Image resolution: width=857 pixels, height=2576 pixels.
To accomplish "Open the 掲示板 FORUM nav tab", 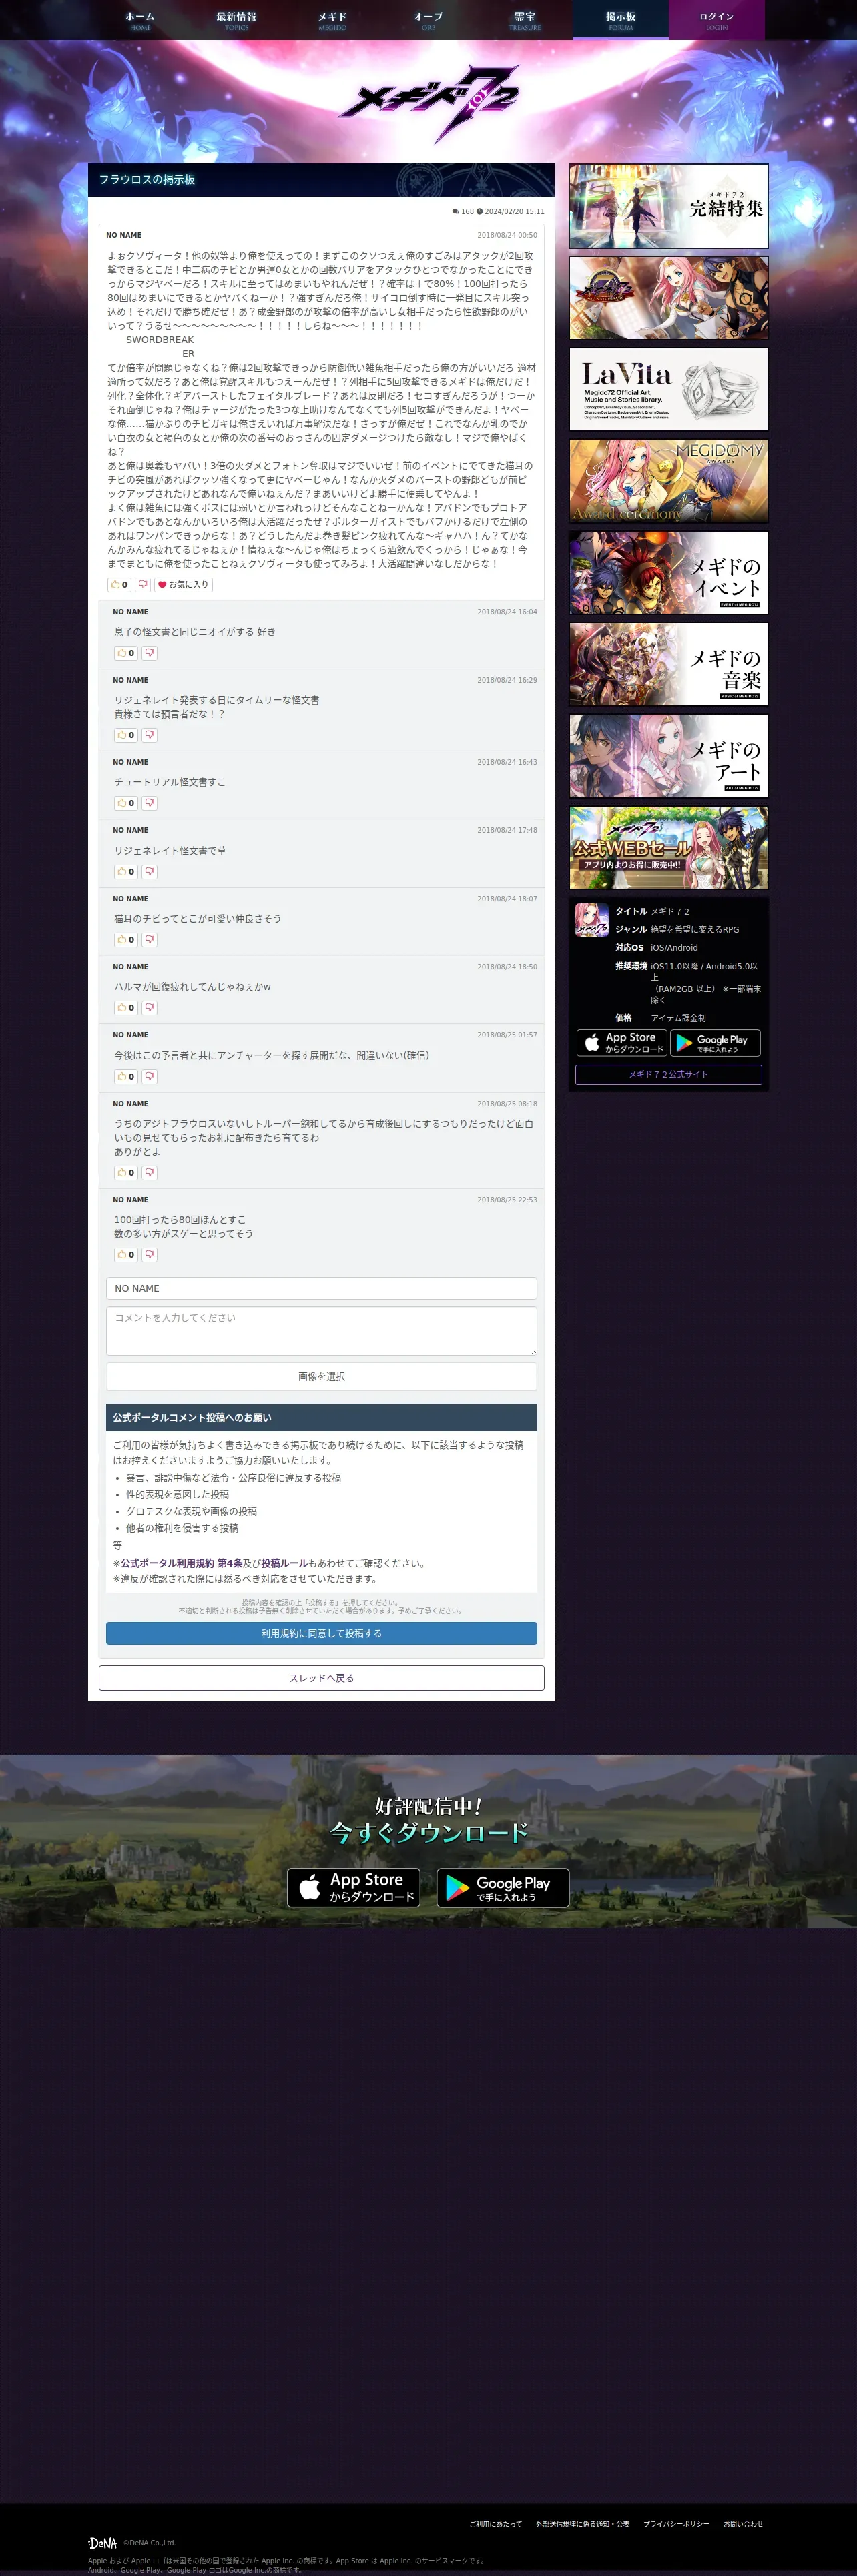I will 620,20.
